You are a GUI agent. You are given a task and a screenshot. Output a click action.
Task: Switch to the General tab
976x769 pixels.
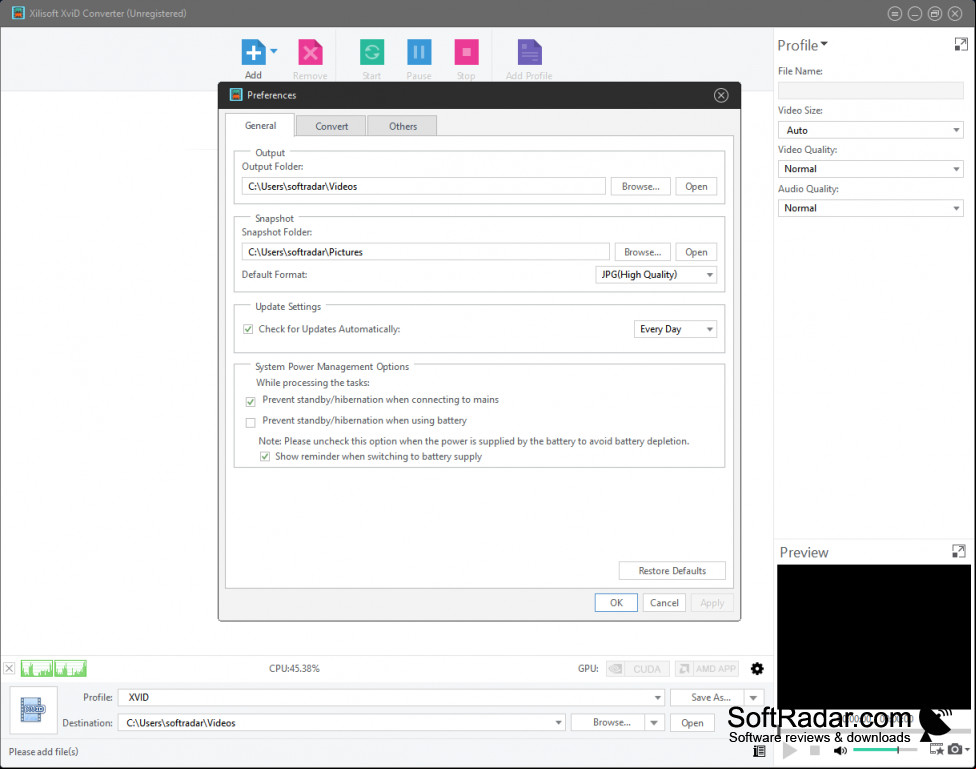260,125
